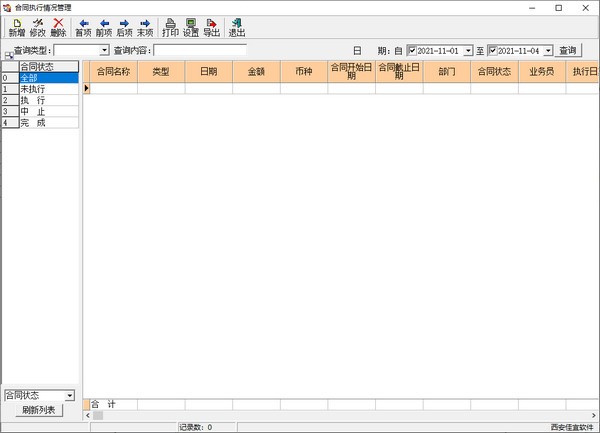600x433 pixels.
Task: Click the 删除 (Delete) toolbar icon
Action: pyautogui.click(x=58, y=27)
